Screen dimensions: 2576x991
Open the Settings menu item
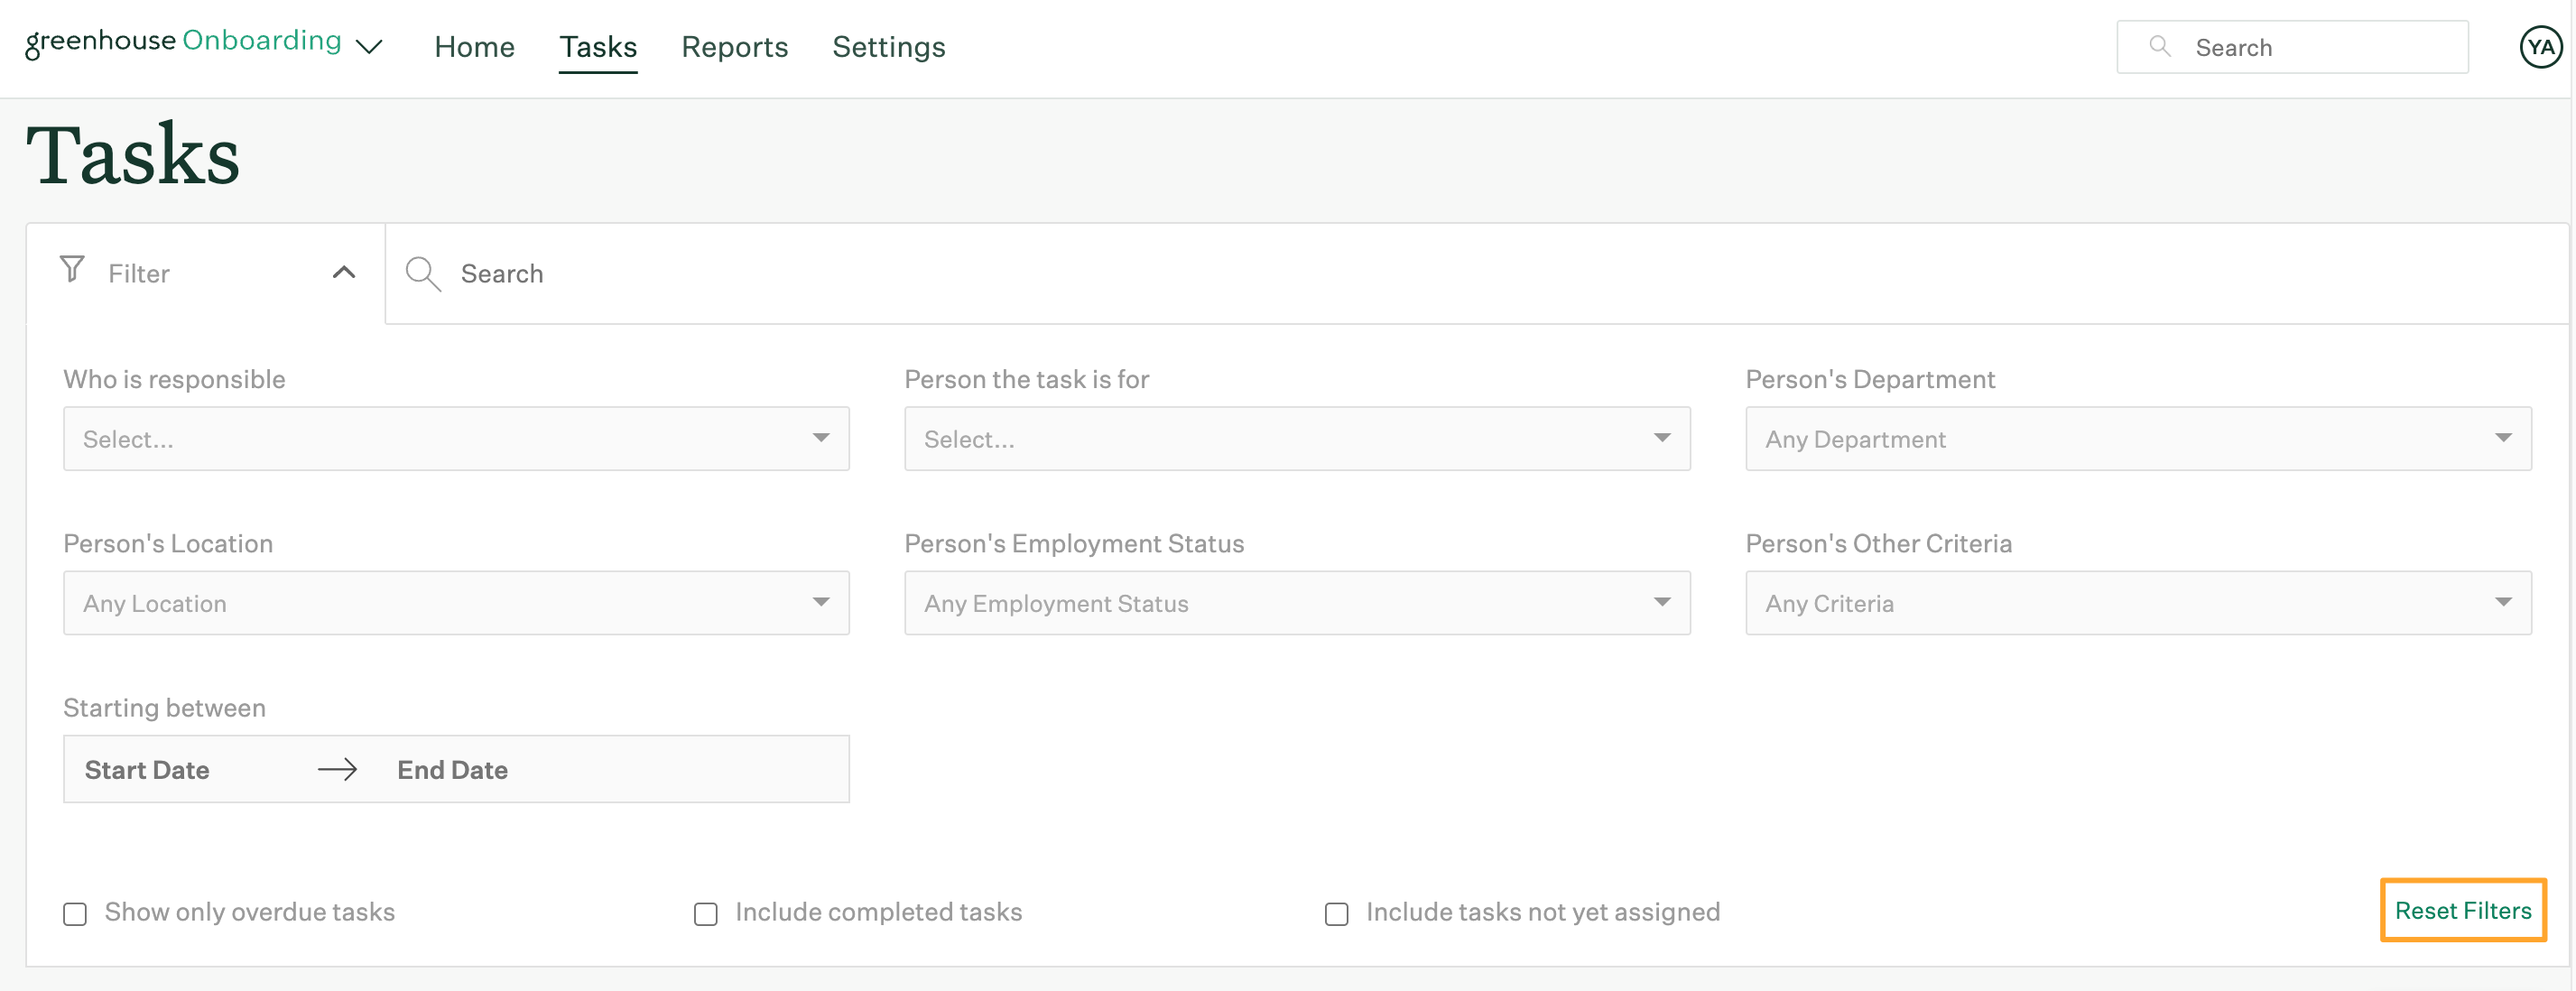point(889,46)
